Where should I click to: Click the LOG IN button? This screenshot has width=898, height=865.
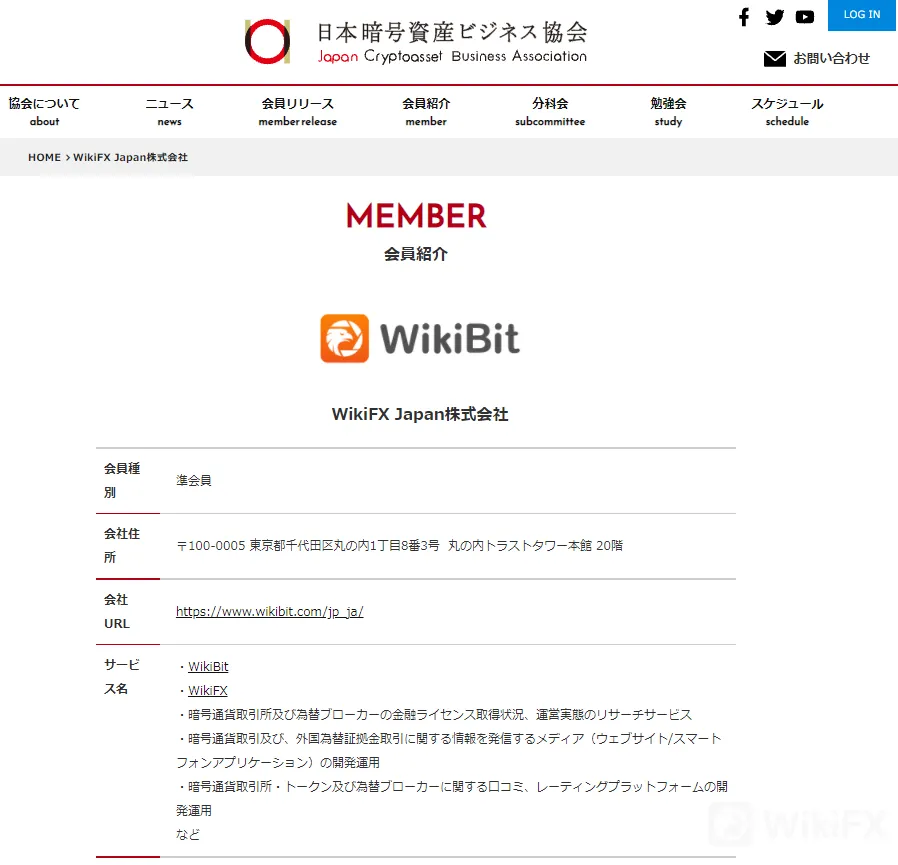861,15
